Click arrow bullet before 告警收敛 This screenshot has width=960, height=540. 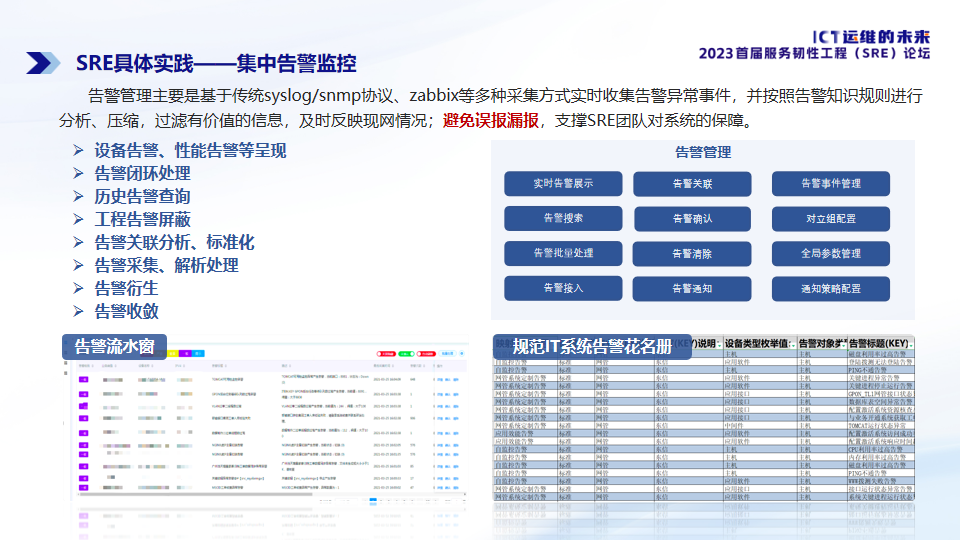pyautogui.click(x=78, y=311)
